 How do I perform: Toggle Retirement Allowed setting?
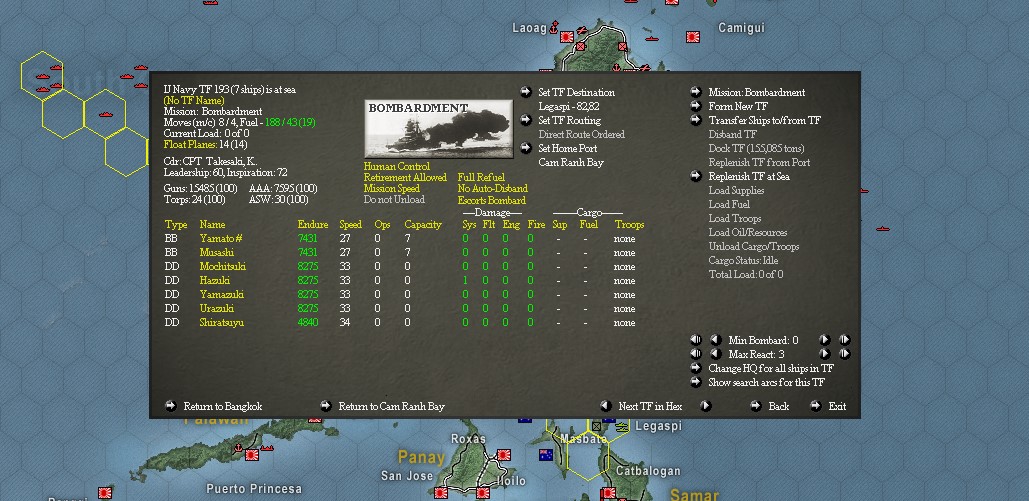click(405, 177)
